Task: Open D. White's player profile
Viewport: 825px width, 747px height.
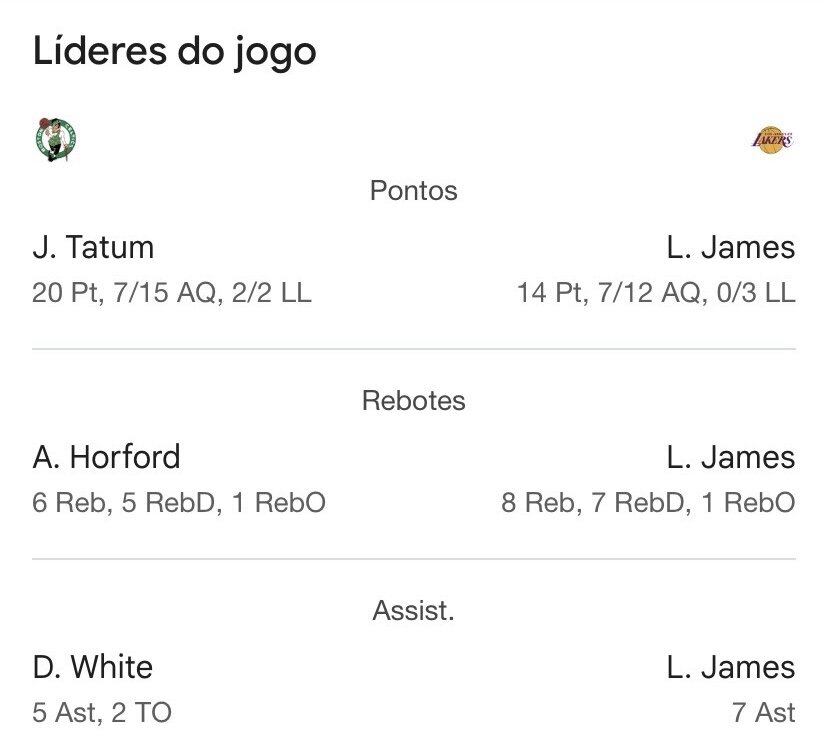Action: pyautogui.click(x=92, y=667)
